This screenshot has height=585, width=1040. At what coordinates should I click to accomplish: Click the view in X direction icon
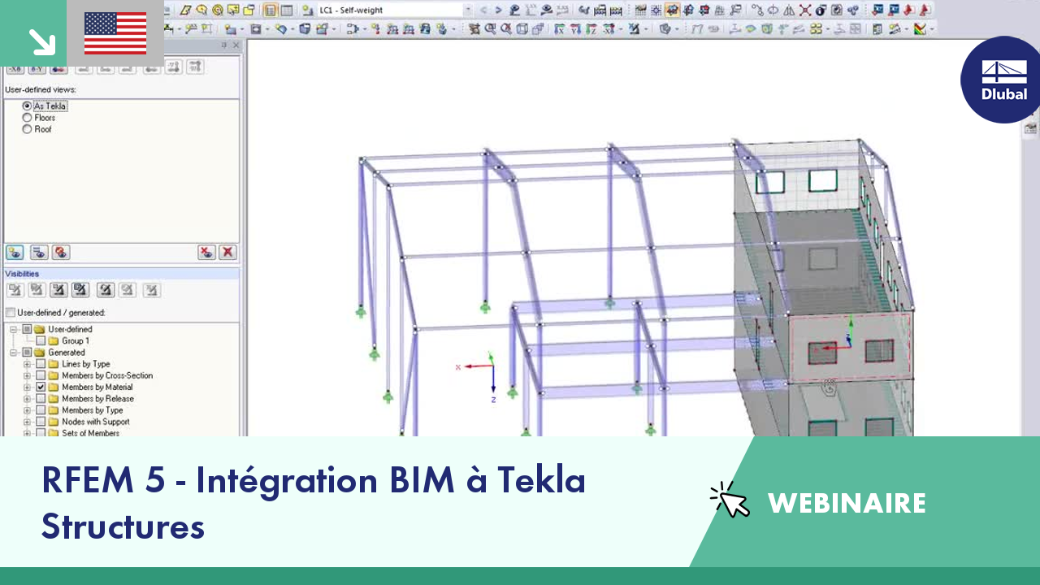point(15,67)
